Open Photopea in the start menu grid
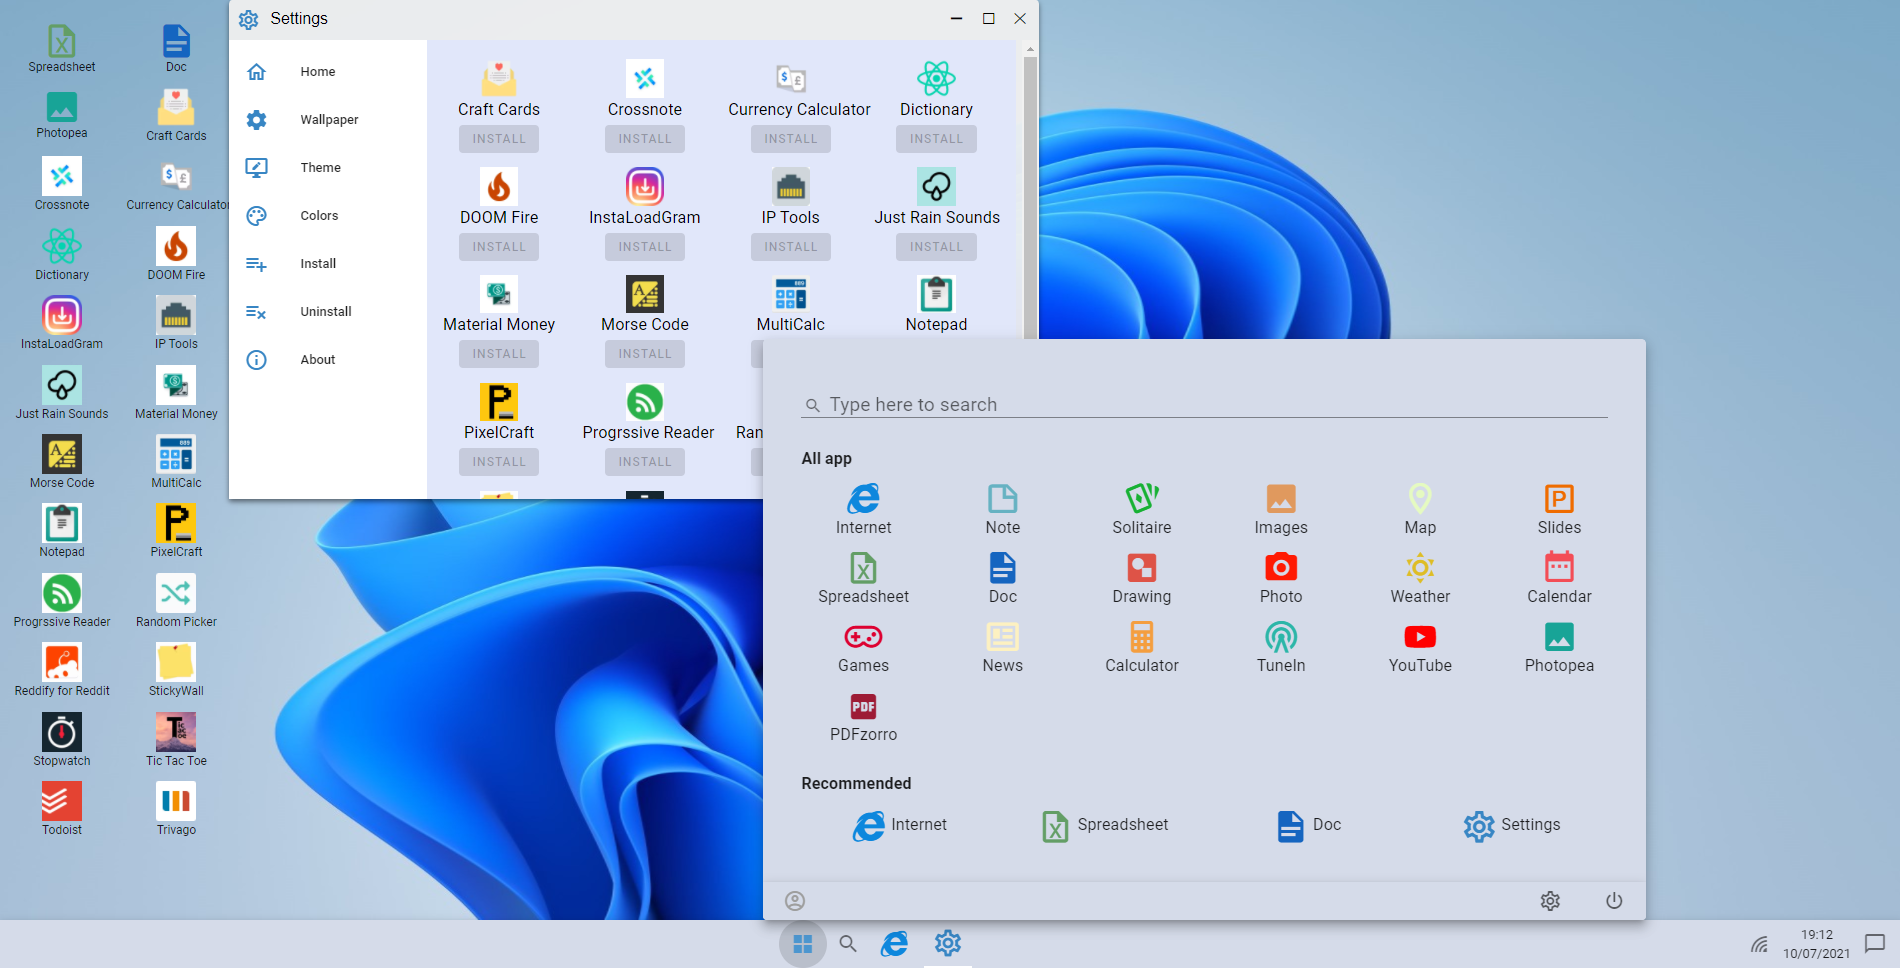This screenshot has height=968, width=1900. click(x=1558, y=647)
